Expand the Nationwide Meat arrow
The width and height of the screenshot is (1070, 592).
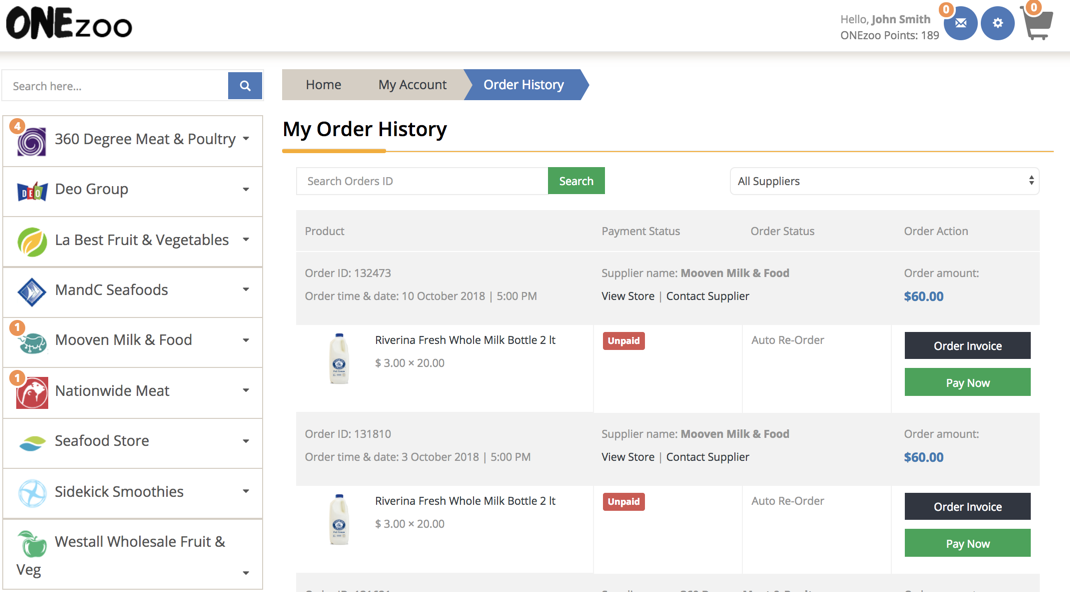(x=246, y=390)
